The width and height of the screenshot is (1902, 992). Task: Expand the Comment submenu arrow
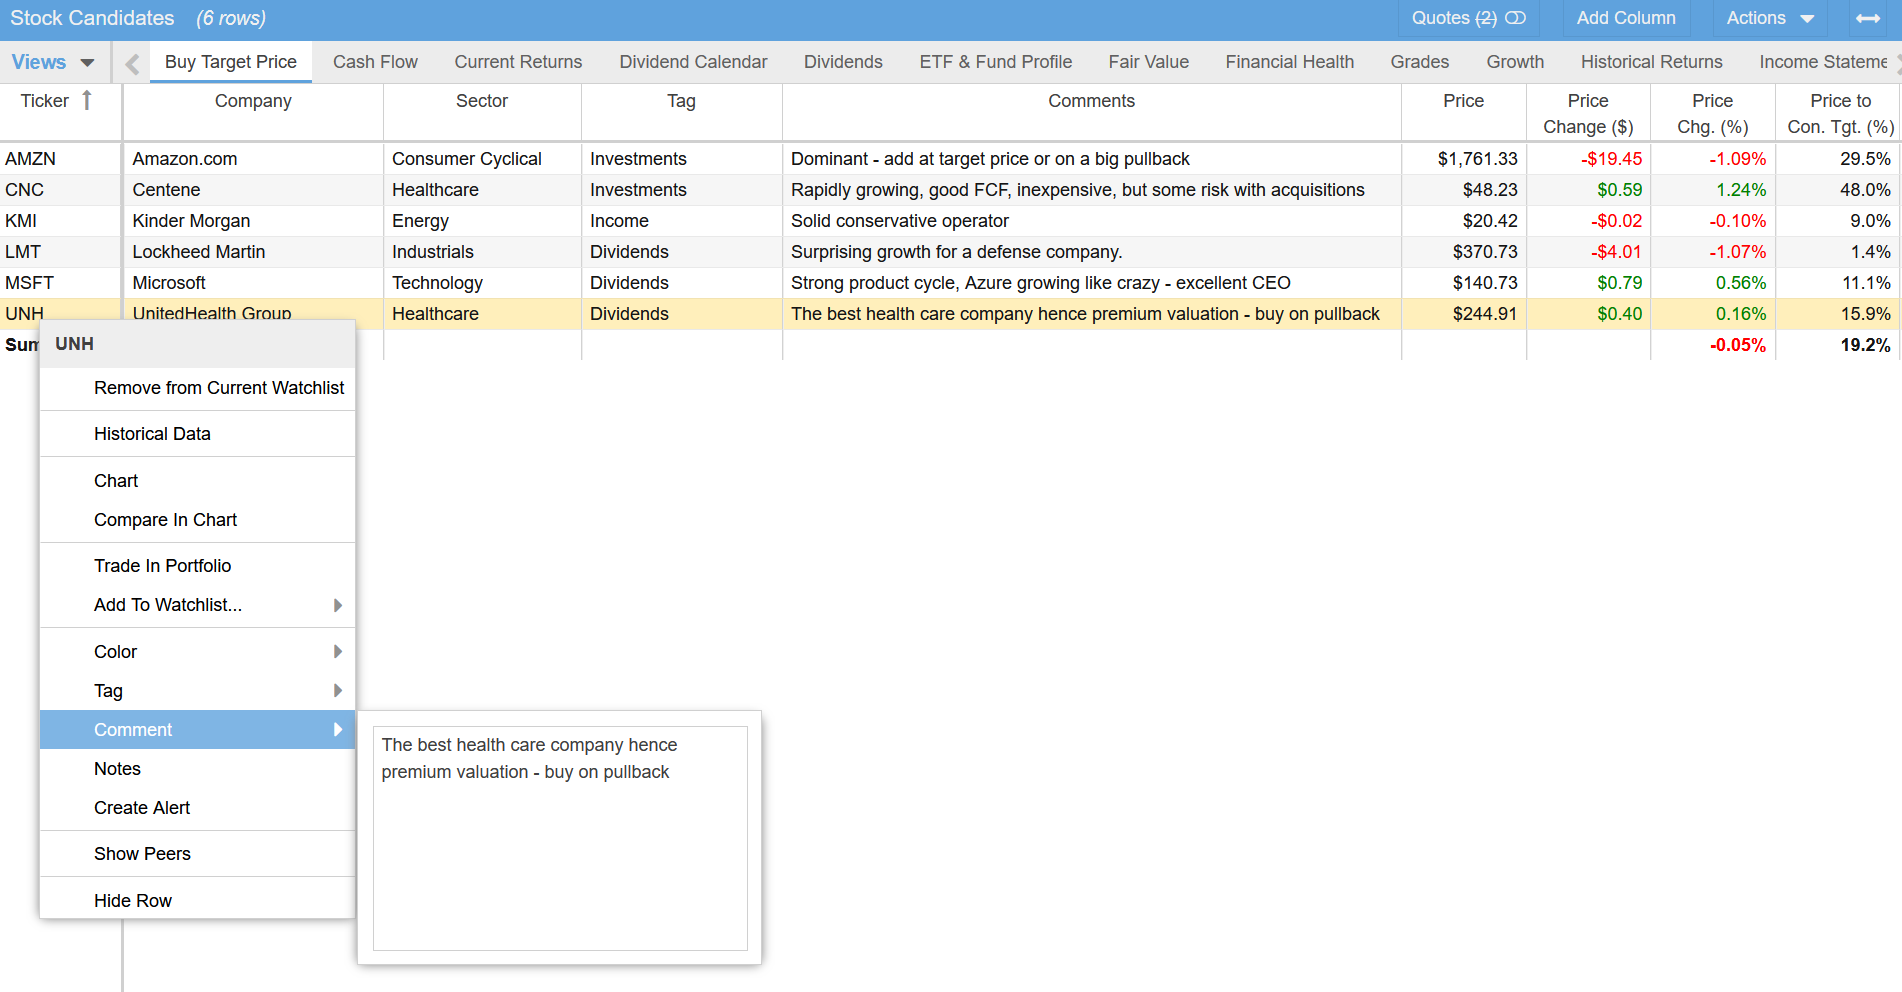coord(338,730)
